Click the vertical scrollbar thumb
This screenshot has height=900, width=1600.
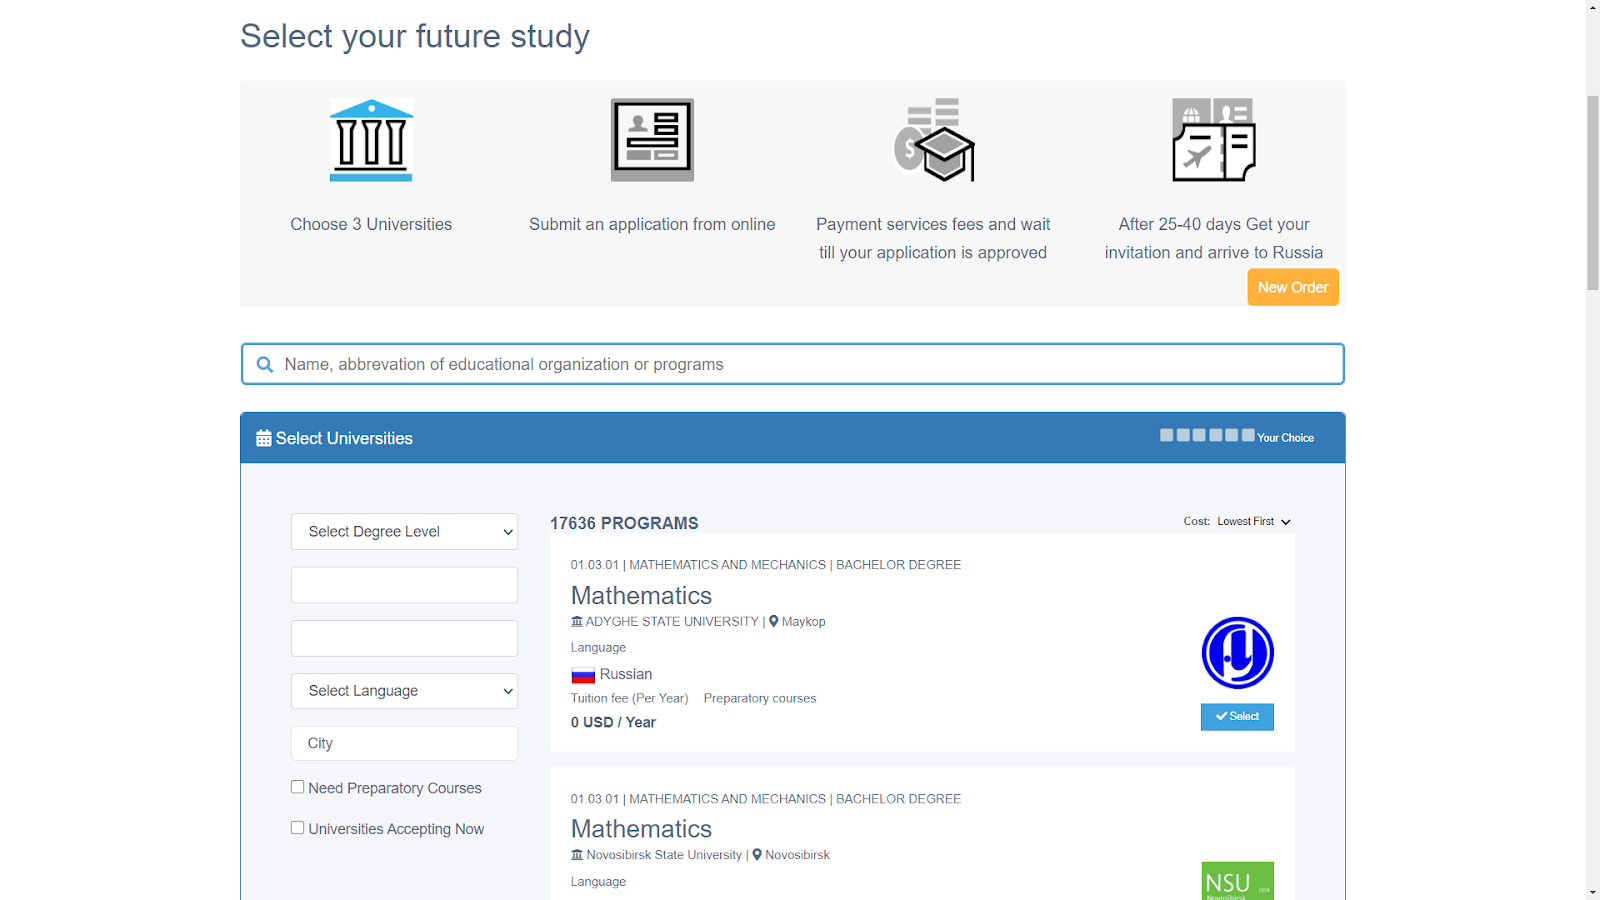click(1593, 193)
